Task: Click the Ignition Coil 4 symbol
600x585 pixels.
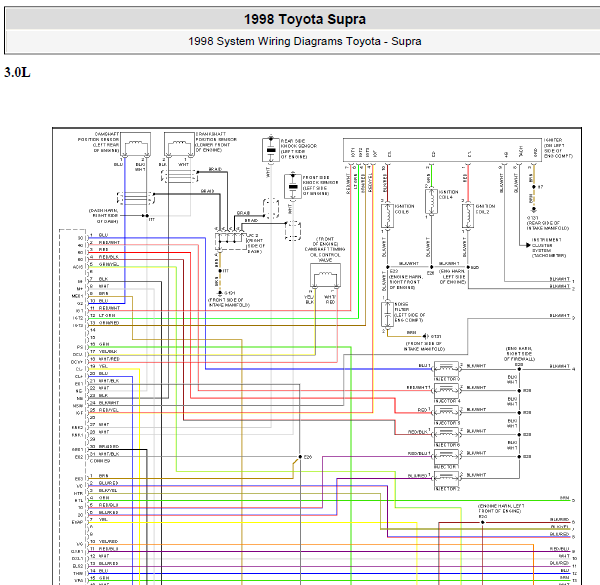Action: point(431,201)
